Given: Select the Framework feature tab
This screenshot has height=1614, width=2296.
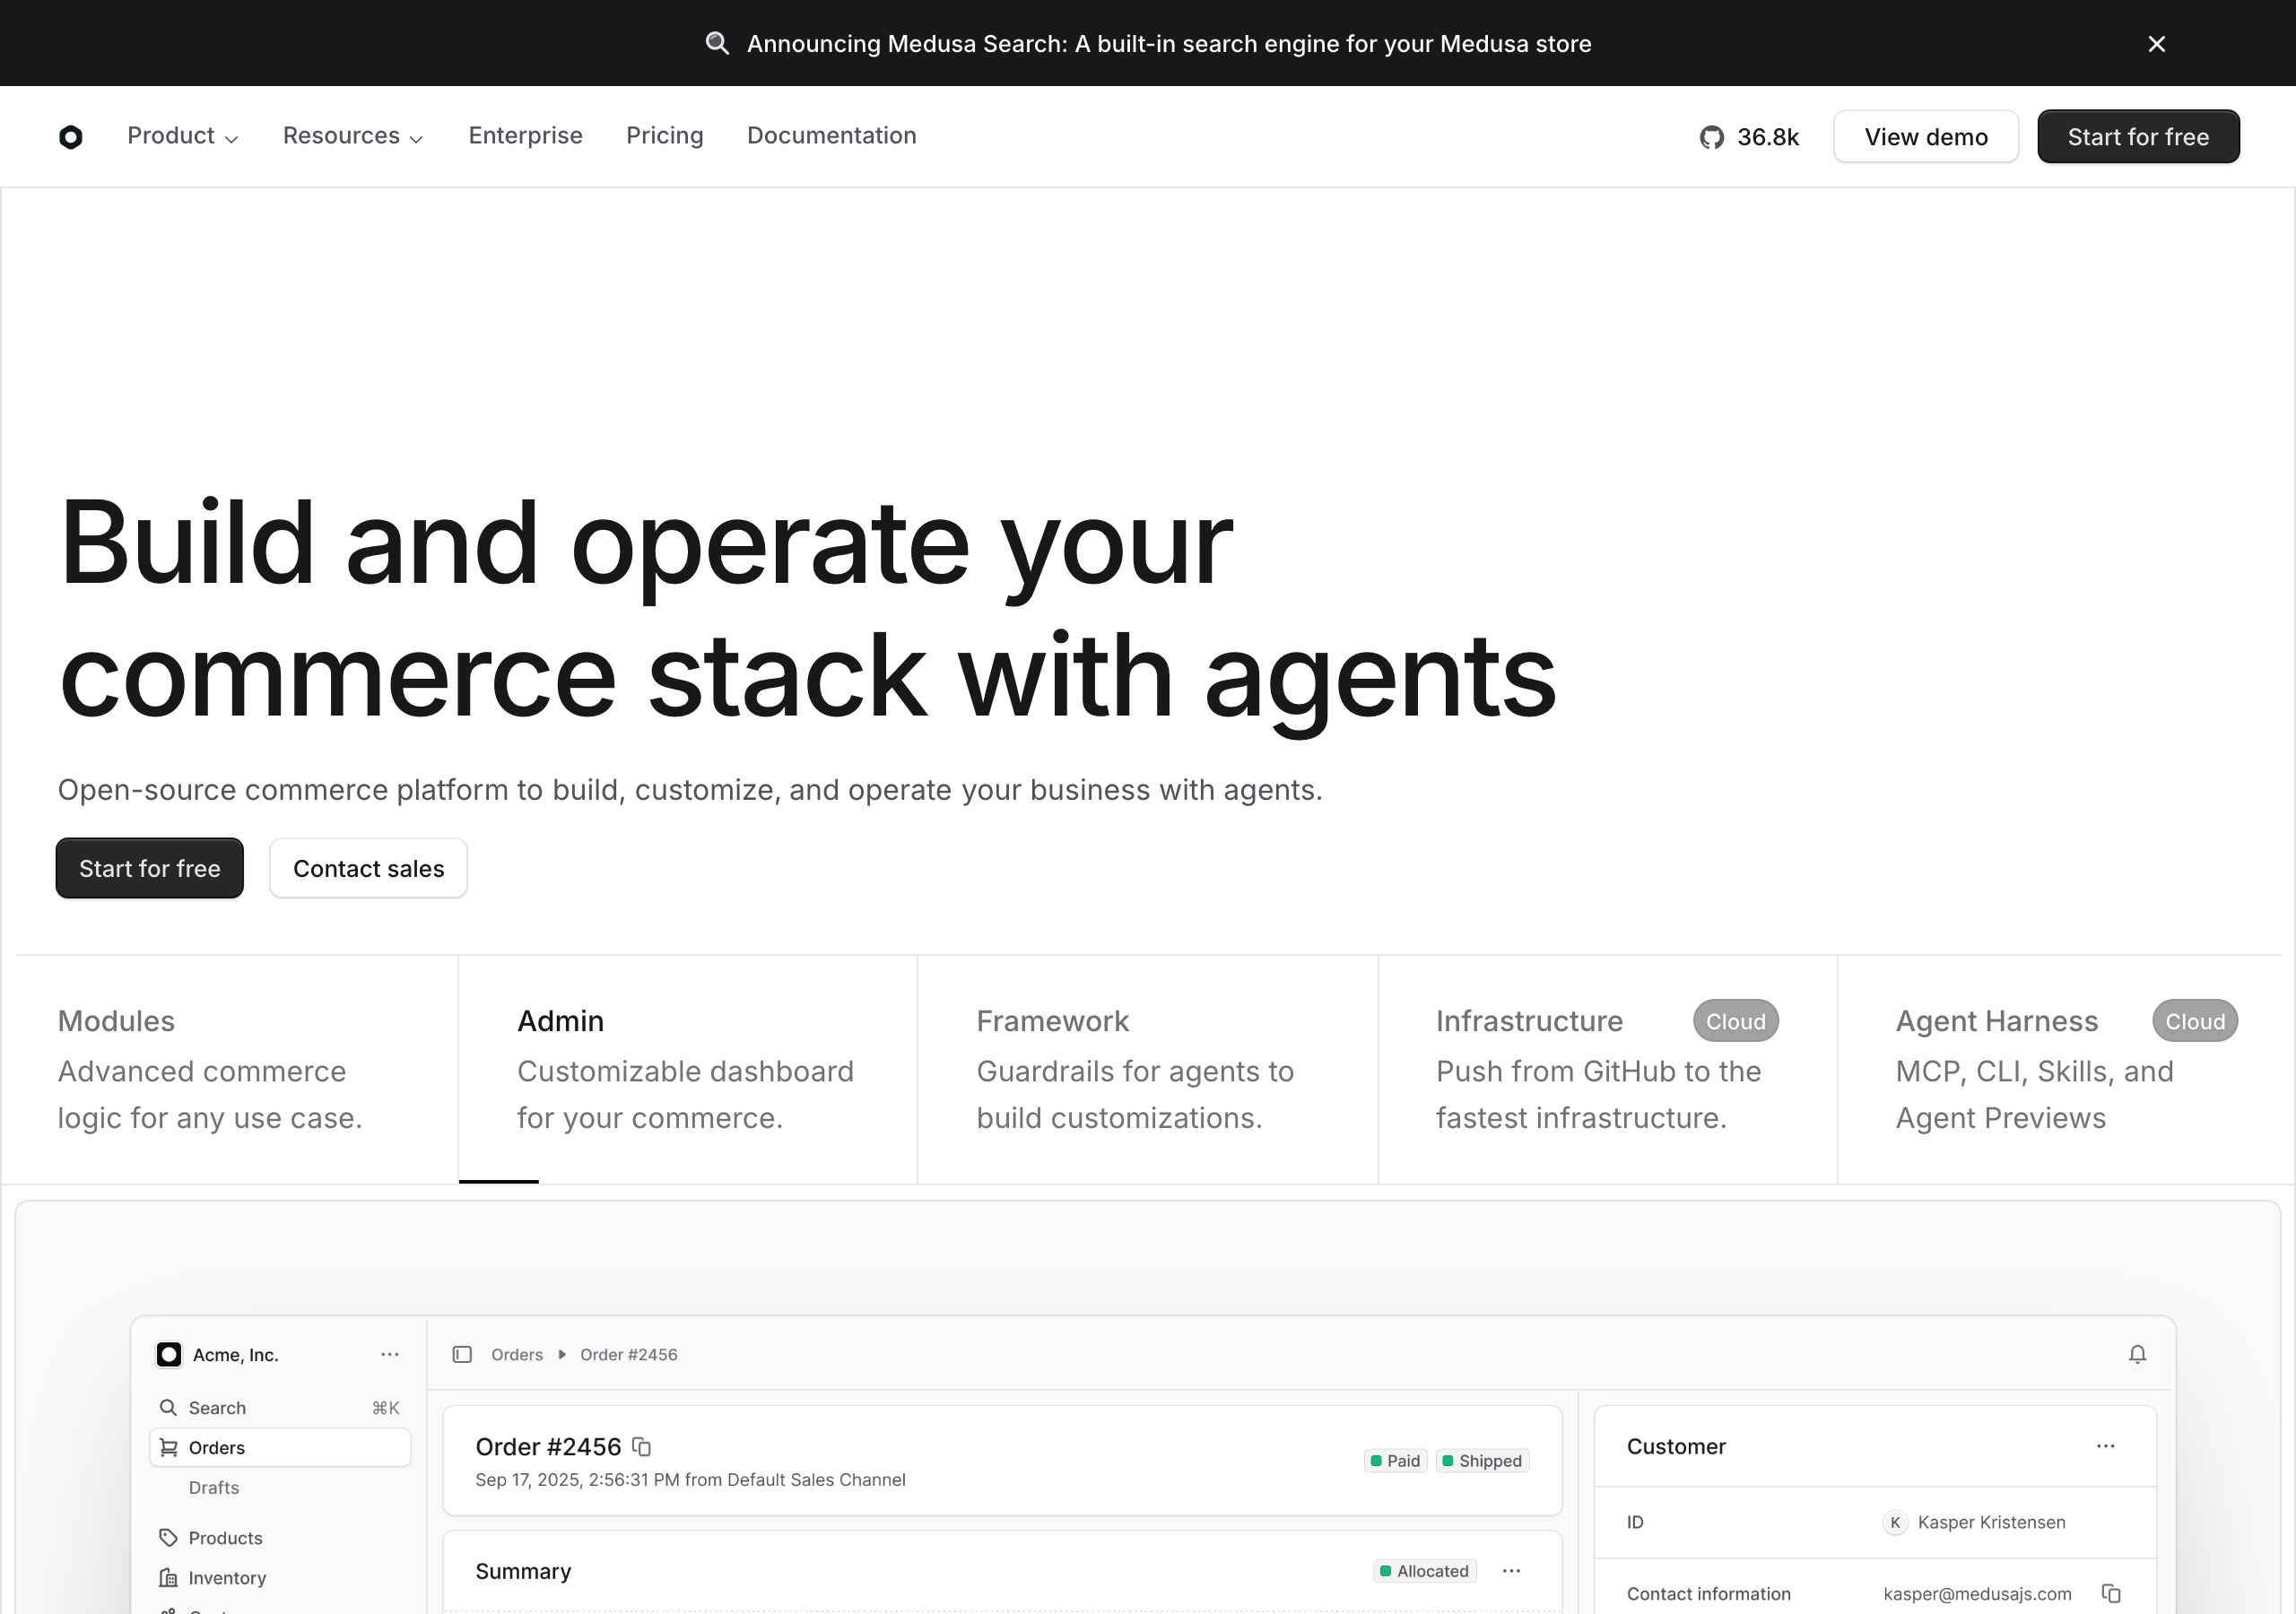Looking at the screenshot, I should coord(1147,1069).
